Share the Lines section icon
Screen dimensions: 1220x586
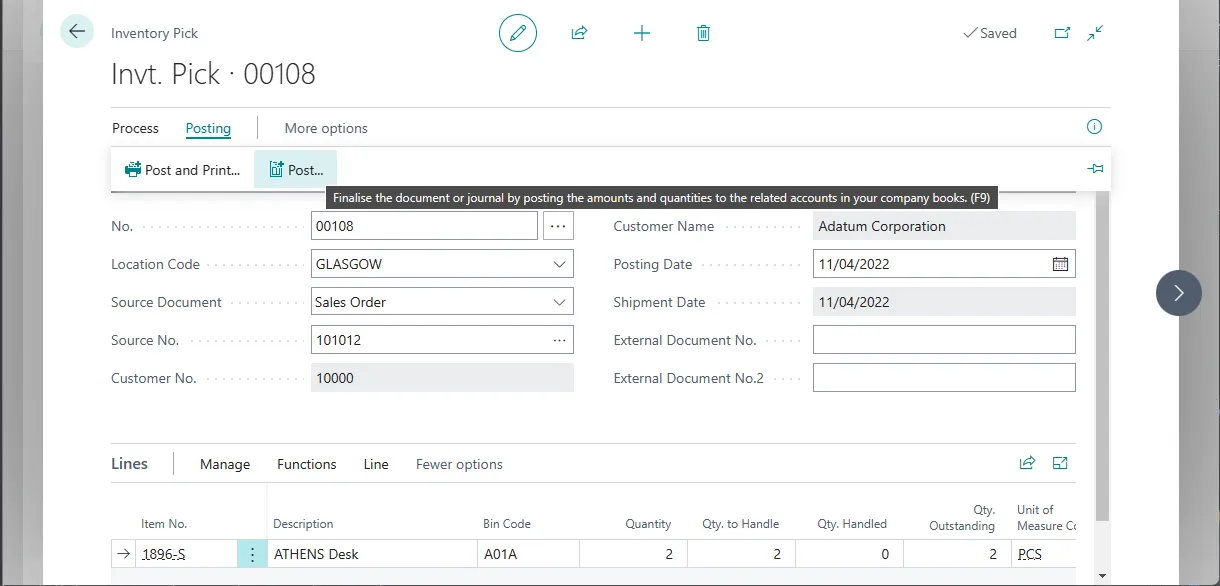1027,463
